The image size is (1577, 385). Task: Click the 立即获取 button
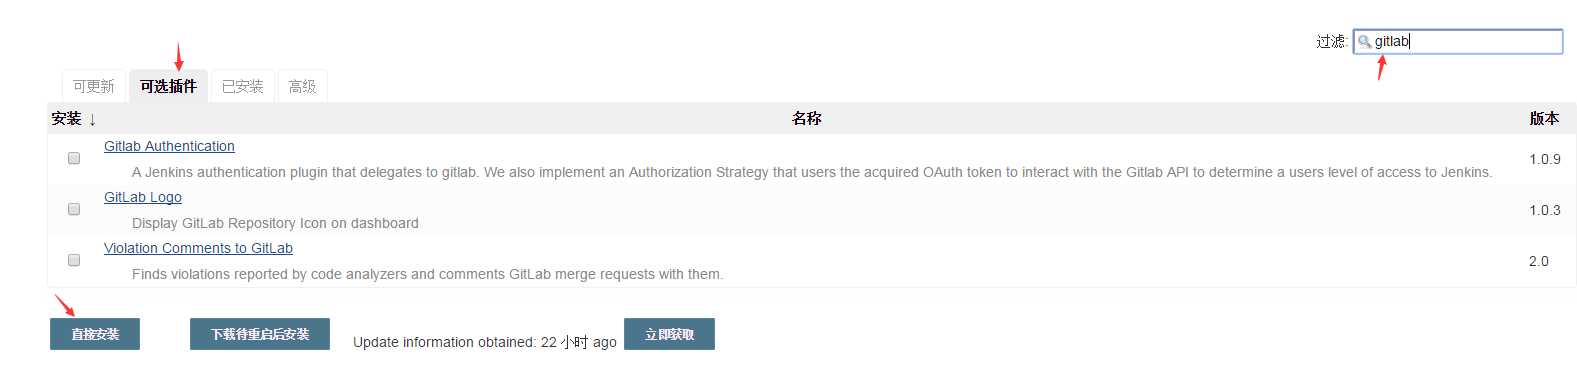[669, 334]
